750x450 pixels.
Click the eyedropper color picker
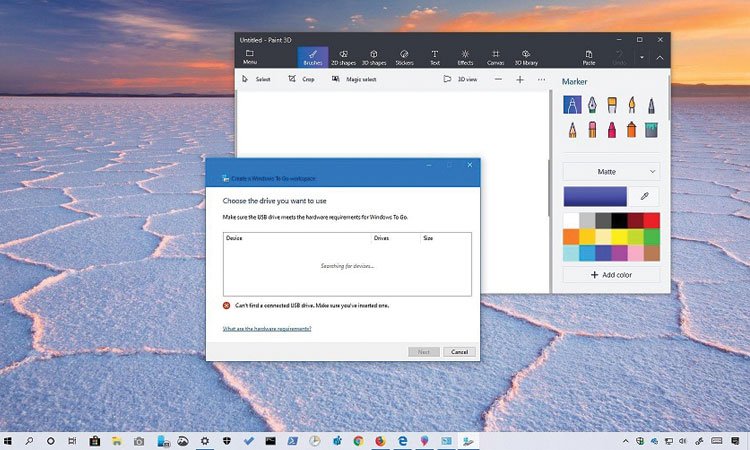646,197
